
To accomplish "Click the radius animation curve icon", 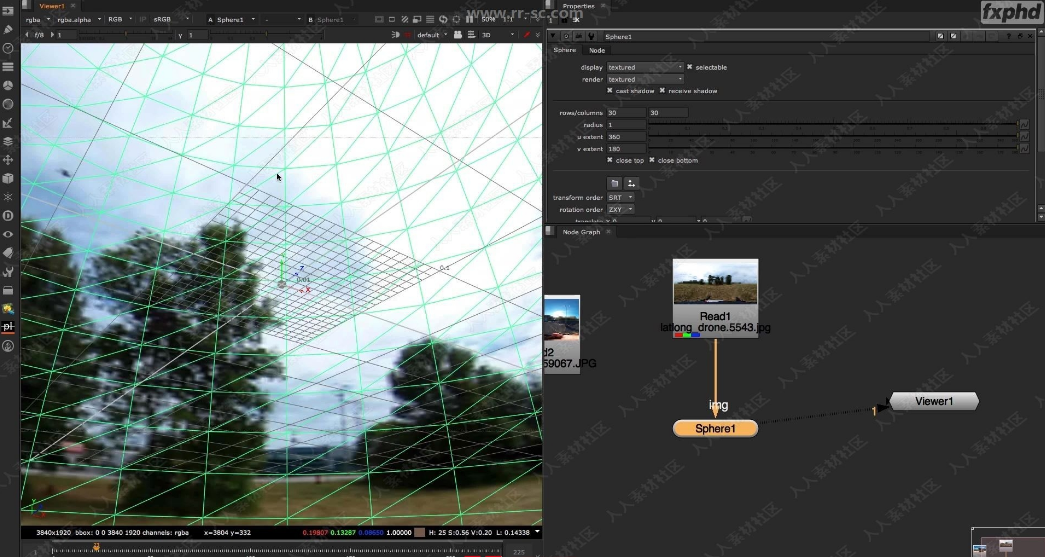I will tap(1024, 125).
